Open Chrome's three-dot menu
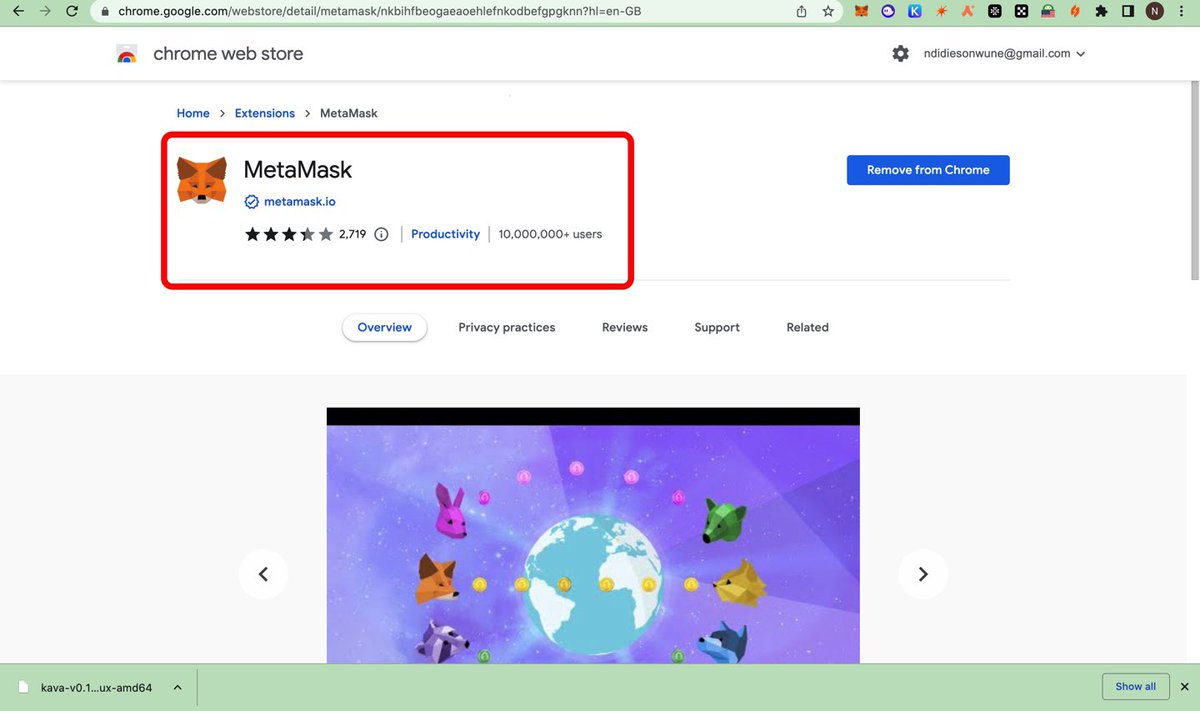The image size is (1200, 711). [1183, 12]
